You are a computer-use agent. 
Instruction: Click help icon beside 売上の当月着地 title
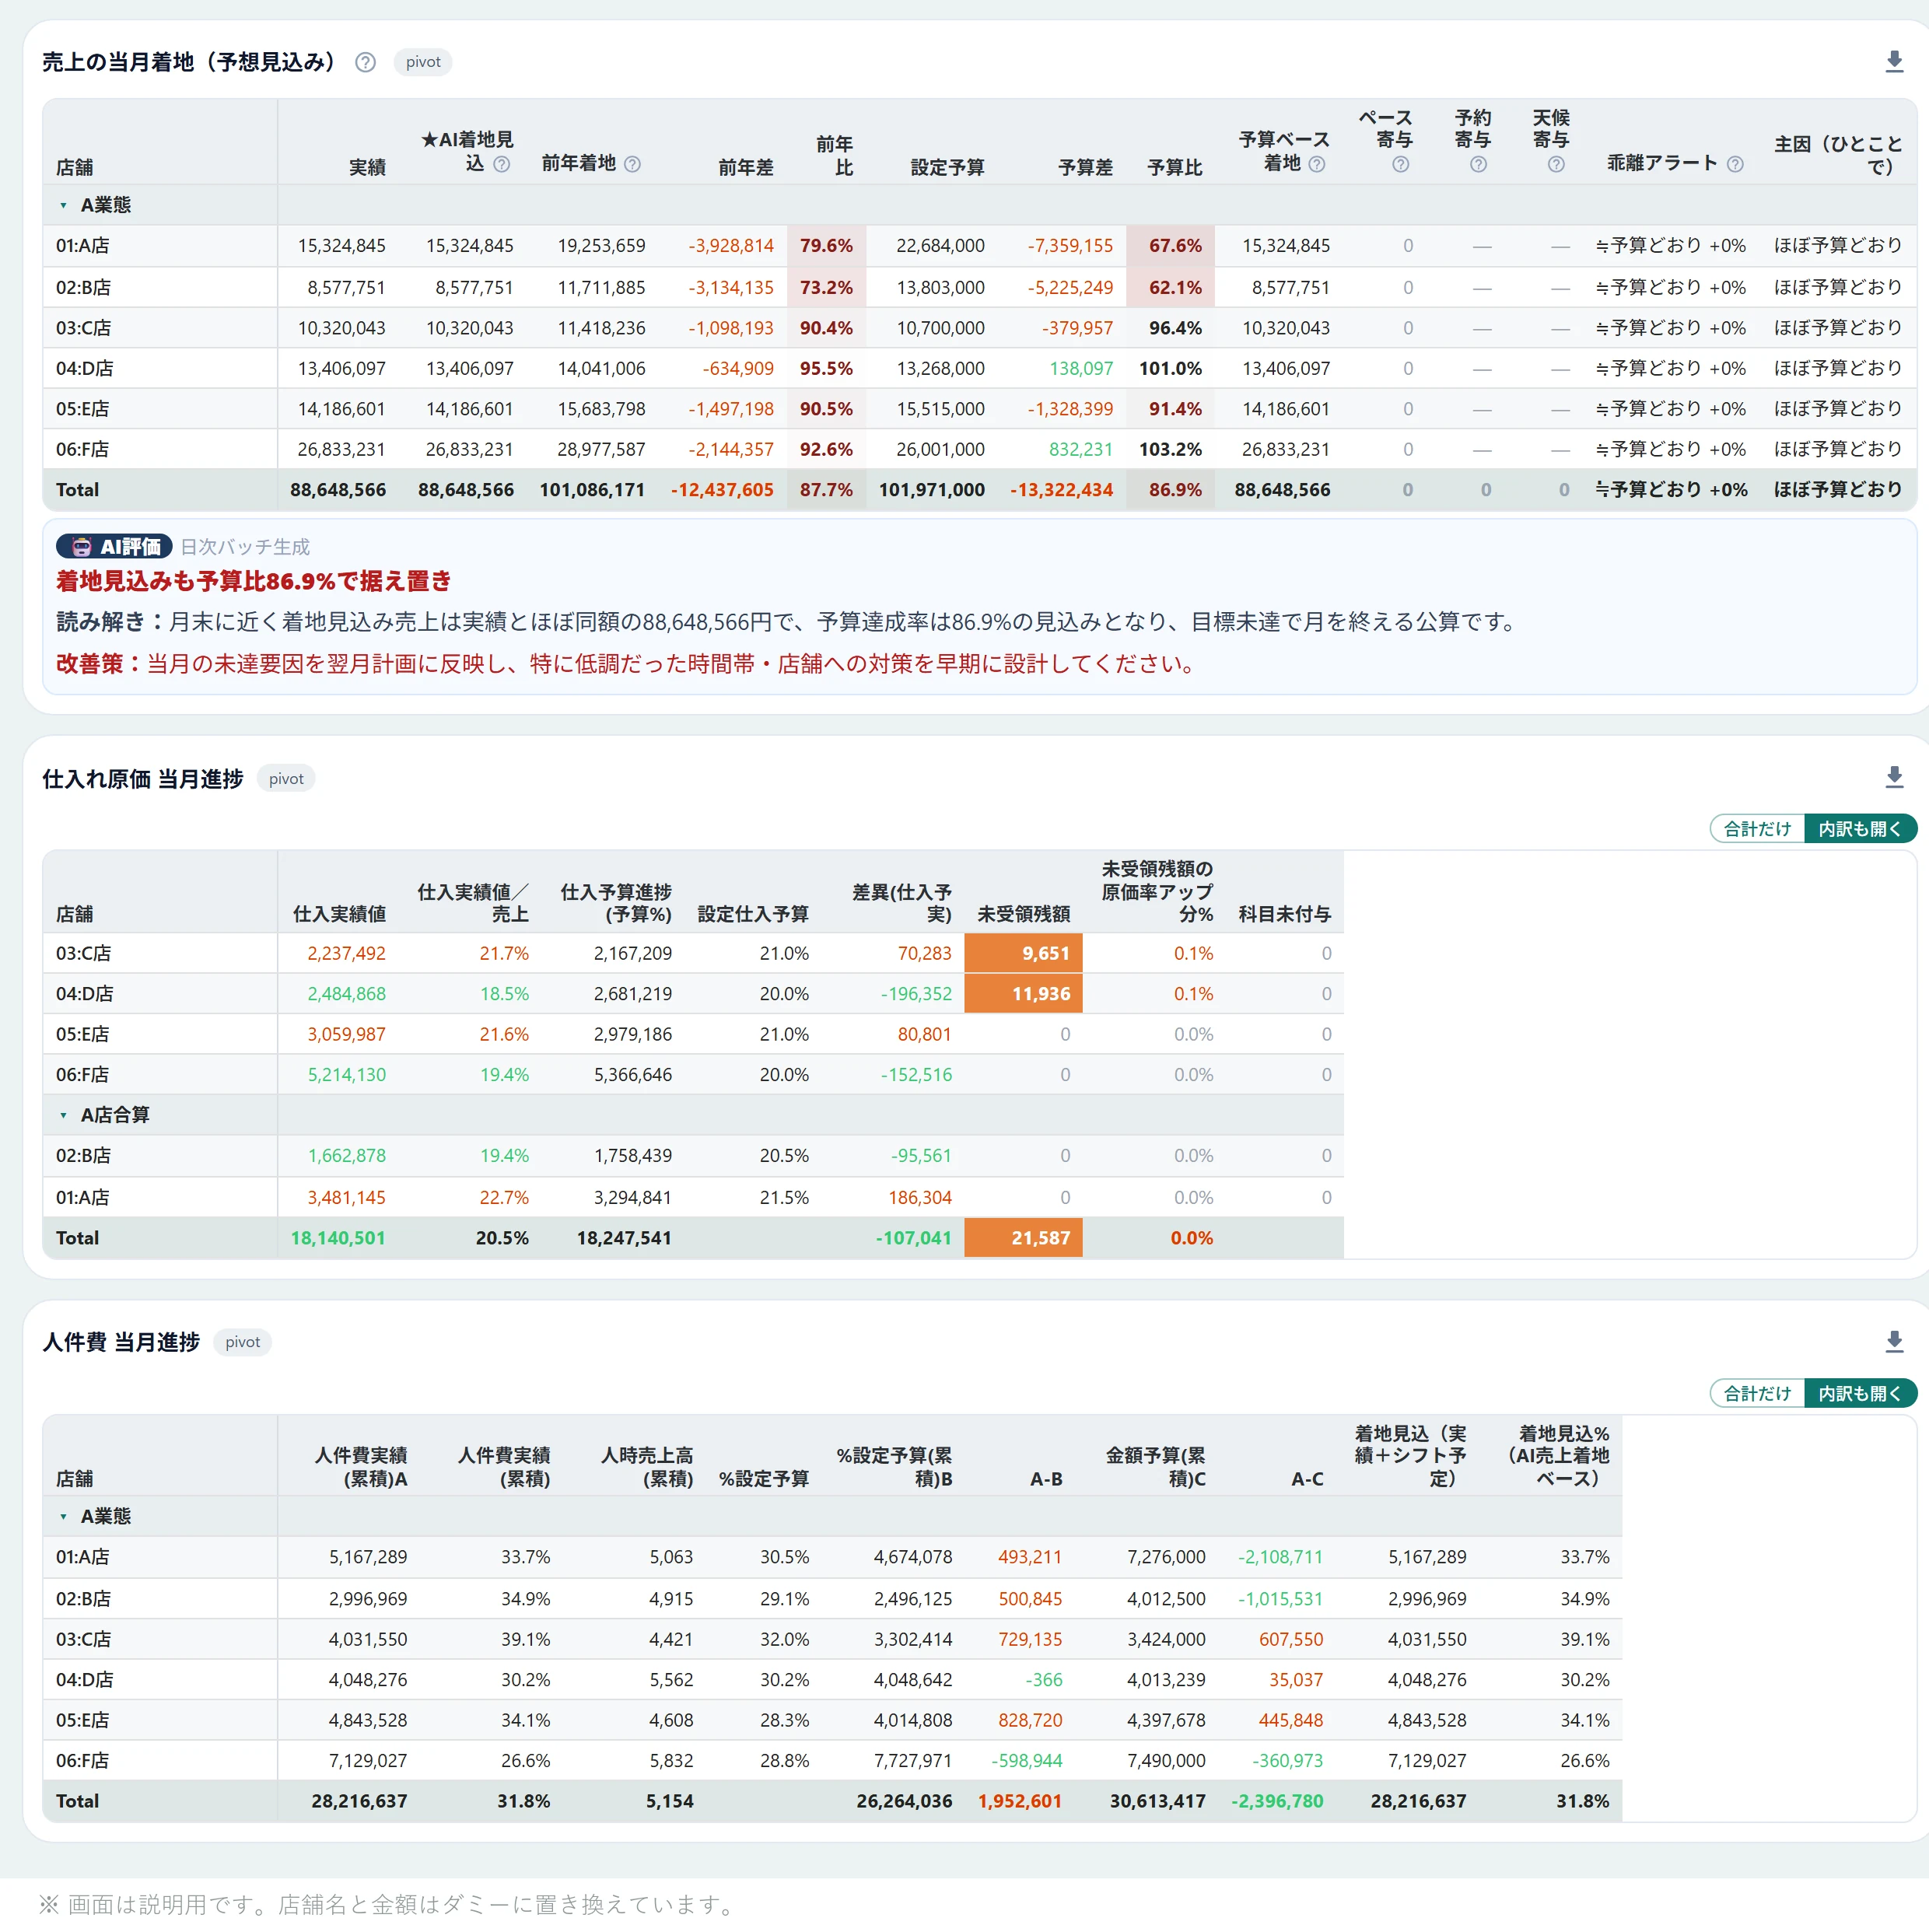click(x=366, y=62)
